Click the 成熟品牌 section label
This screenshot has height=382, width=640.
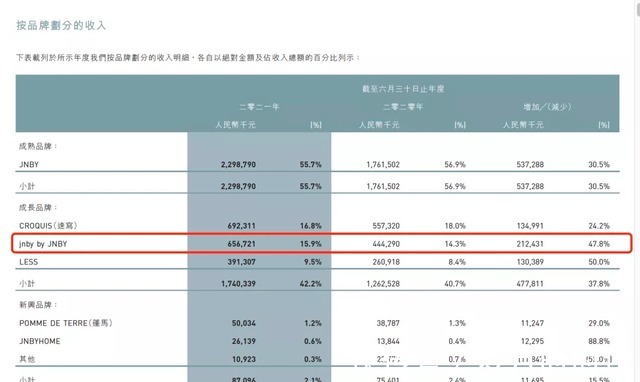click(x=38, y=146)
